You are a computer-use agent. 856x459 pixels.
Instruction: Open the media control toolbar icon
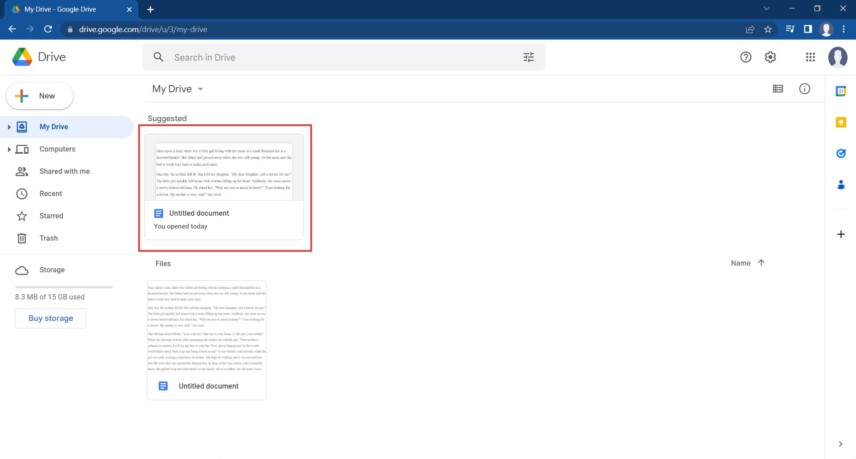[790, 29]
